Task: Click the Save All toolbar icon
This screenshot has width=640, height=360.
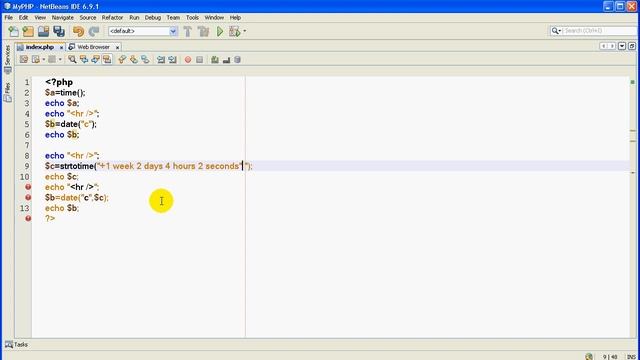Action: coord(59,31)
